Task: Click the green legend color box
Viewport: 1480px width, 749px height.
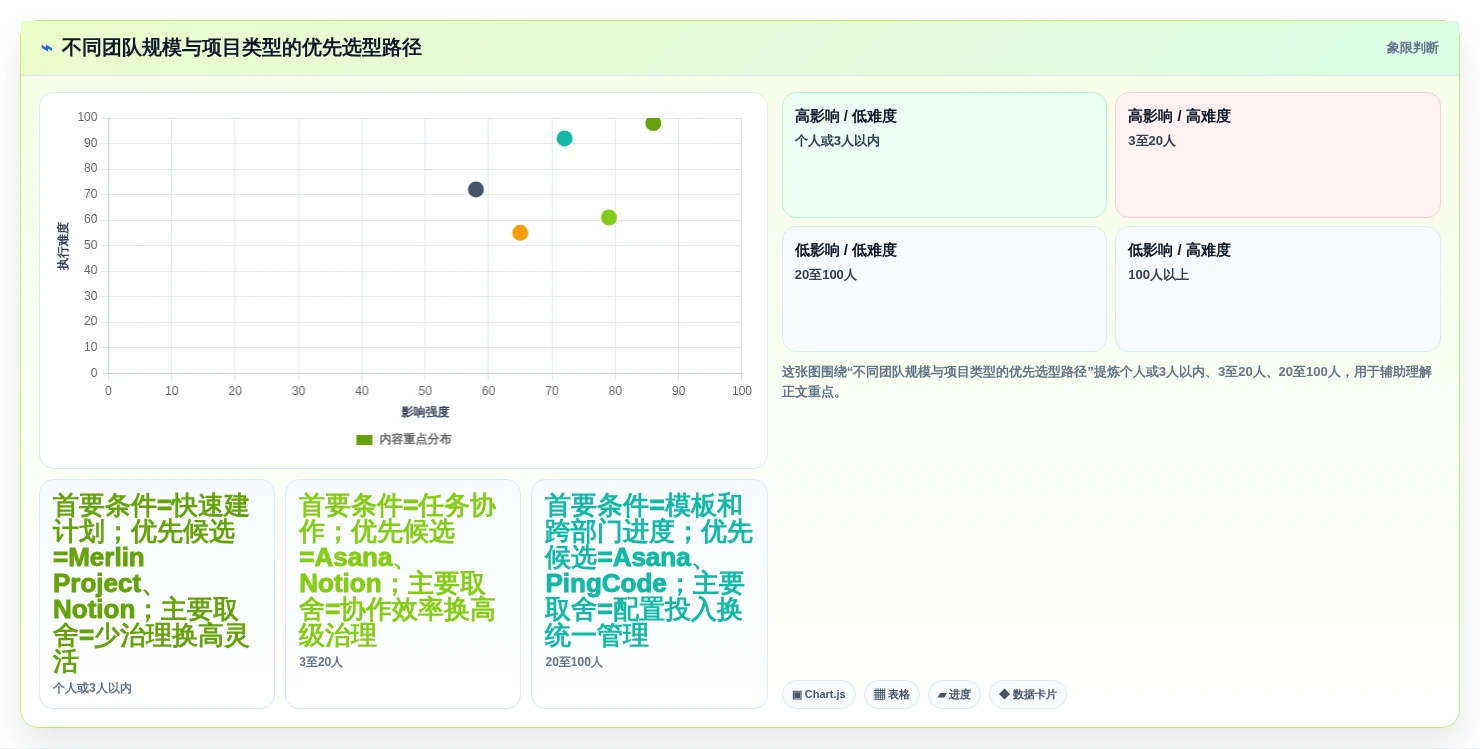Action: tap(364, 439)
